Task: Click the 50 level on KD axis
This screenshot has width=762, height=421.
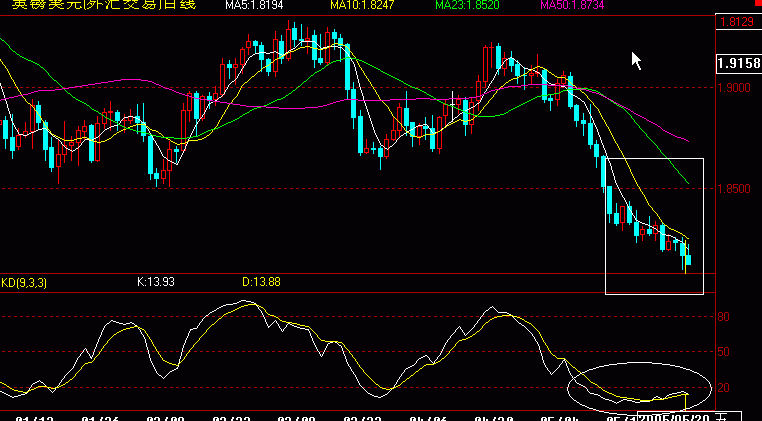Action: pos(723,351)
